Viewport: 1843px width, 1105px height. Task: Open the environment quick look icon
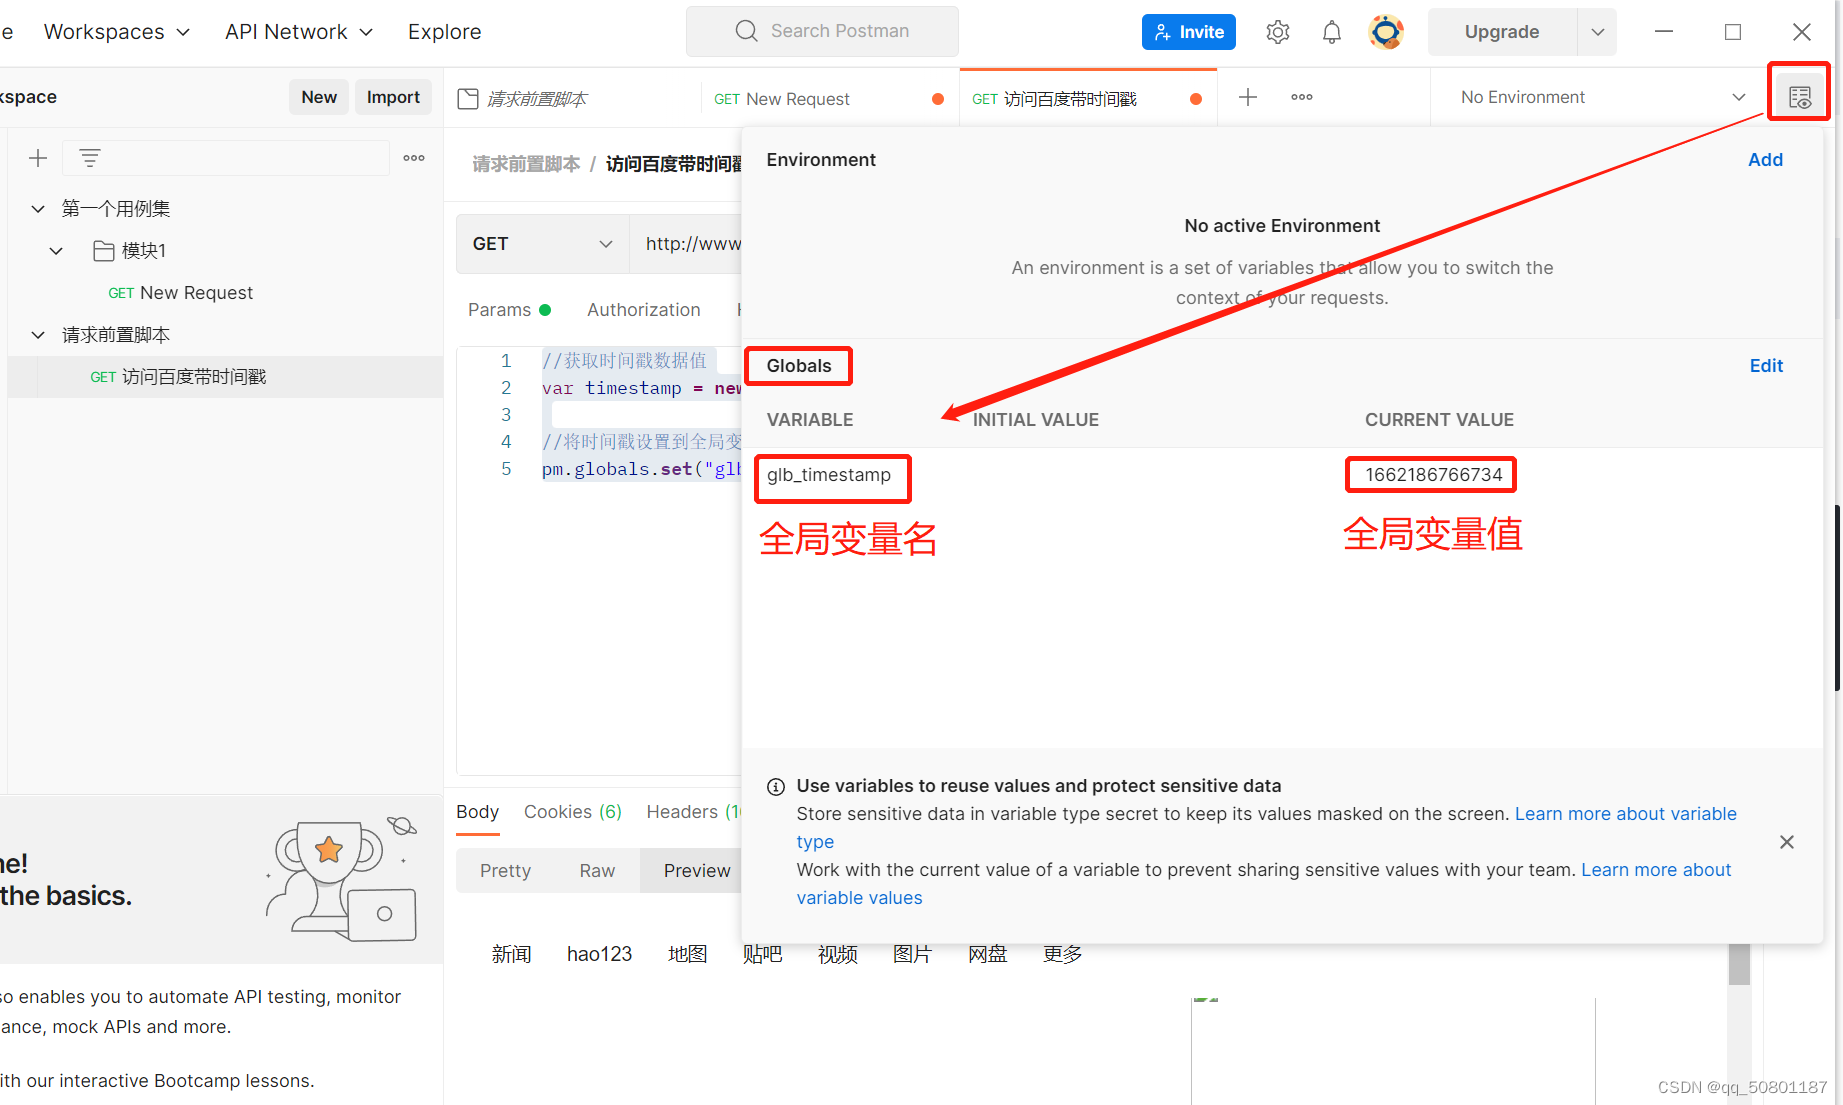tap(1799, 97)
